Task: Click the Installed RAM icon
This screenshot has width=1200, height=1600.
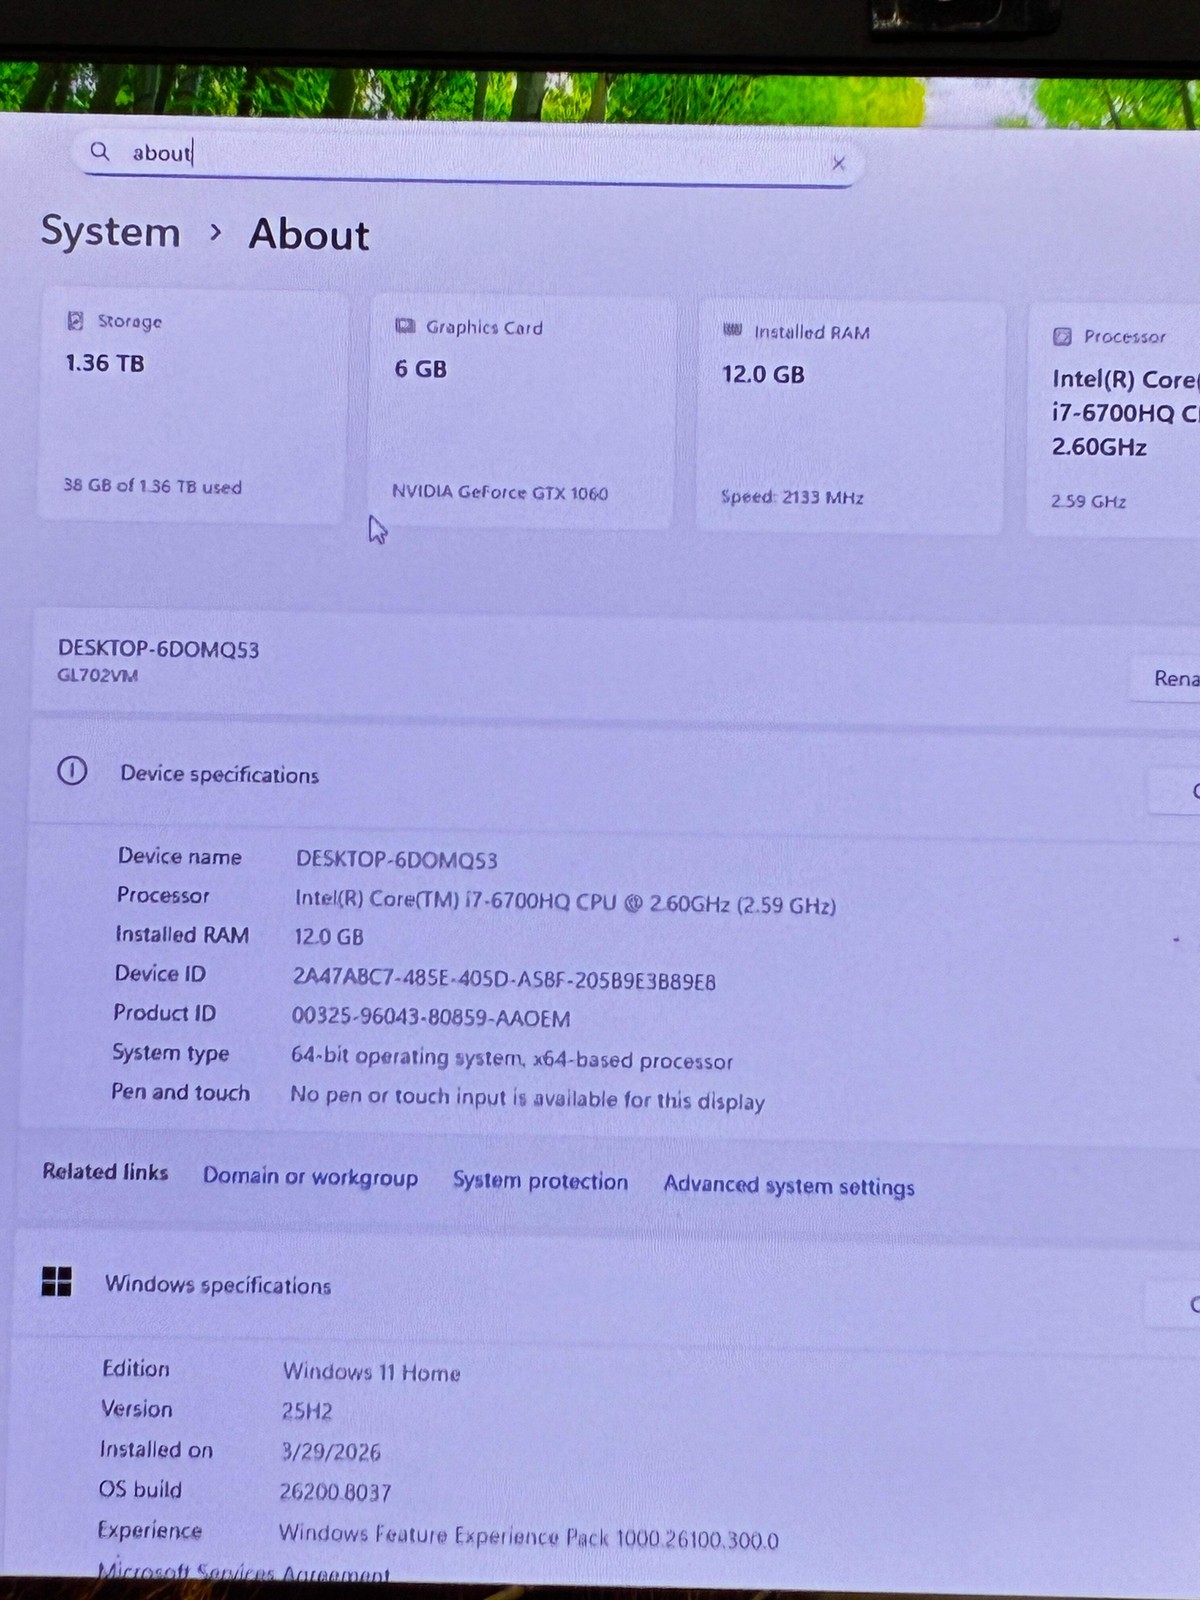Action: pyautogui.click(x=732, y=330)
